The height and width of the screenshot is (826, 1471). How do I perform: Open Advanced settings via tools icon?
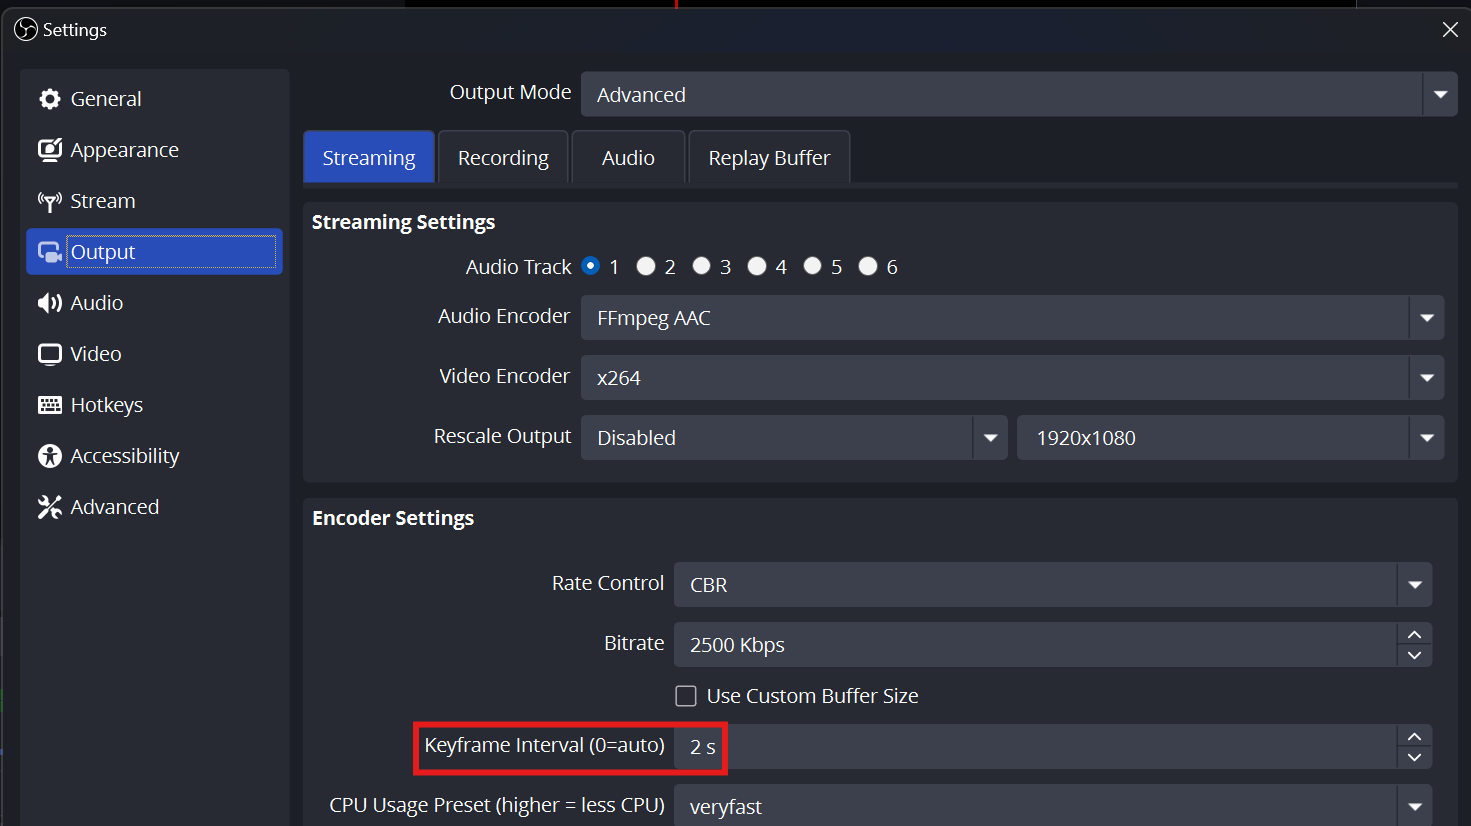click(49, 506)
